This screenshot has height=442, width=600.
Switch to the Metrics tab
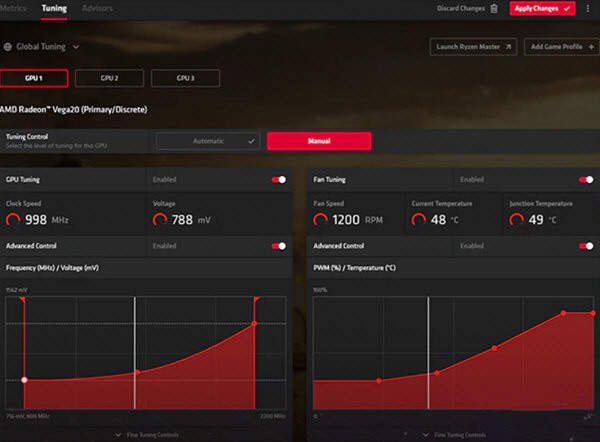coord(12,8)
